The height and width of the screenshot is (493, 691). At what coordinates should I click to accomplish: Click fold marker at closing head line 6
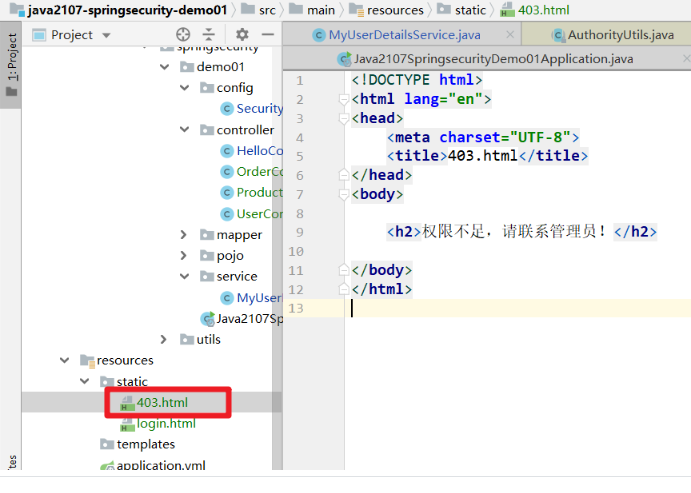[x=344, y=175]
